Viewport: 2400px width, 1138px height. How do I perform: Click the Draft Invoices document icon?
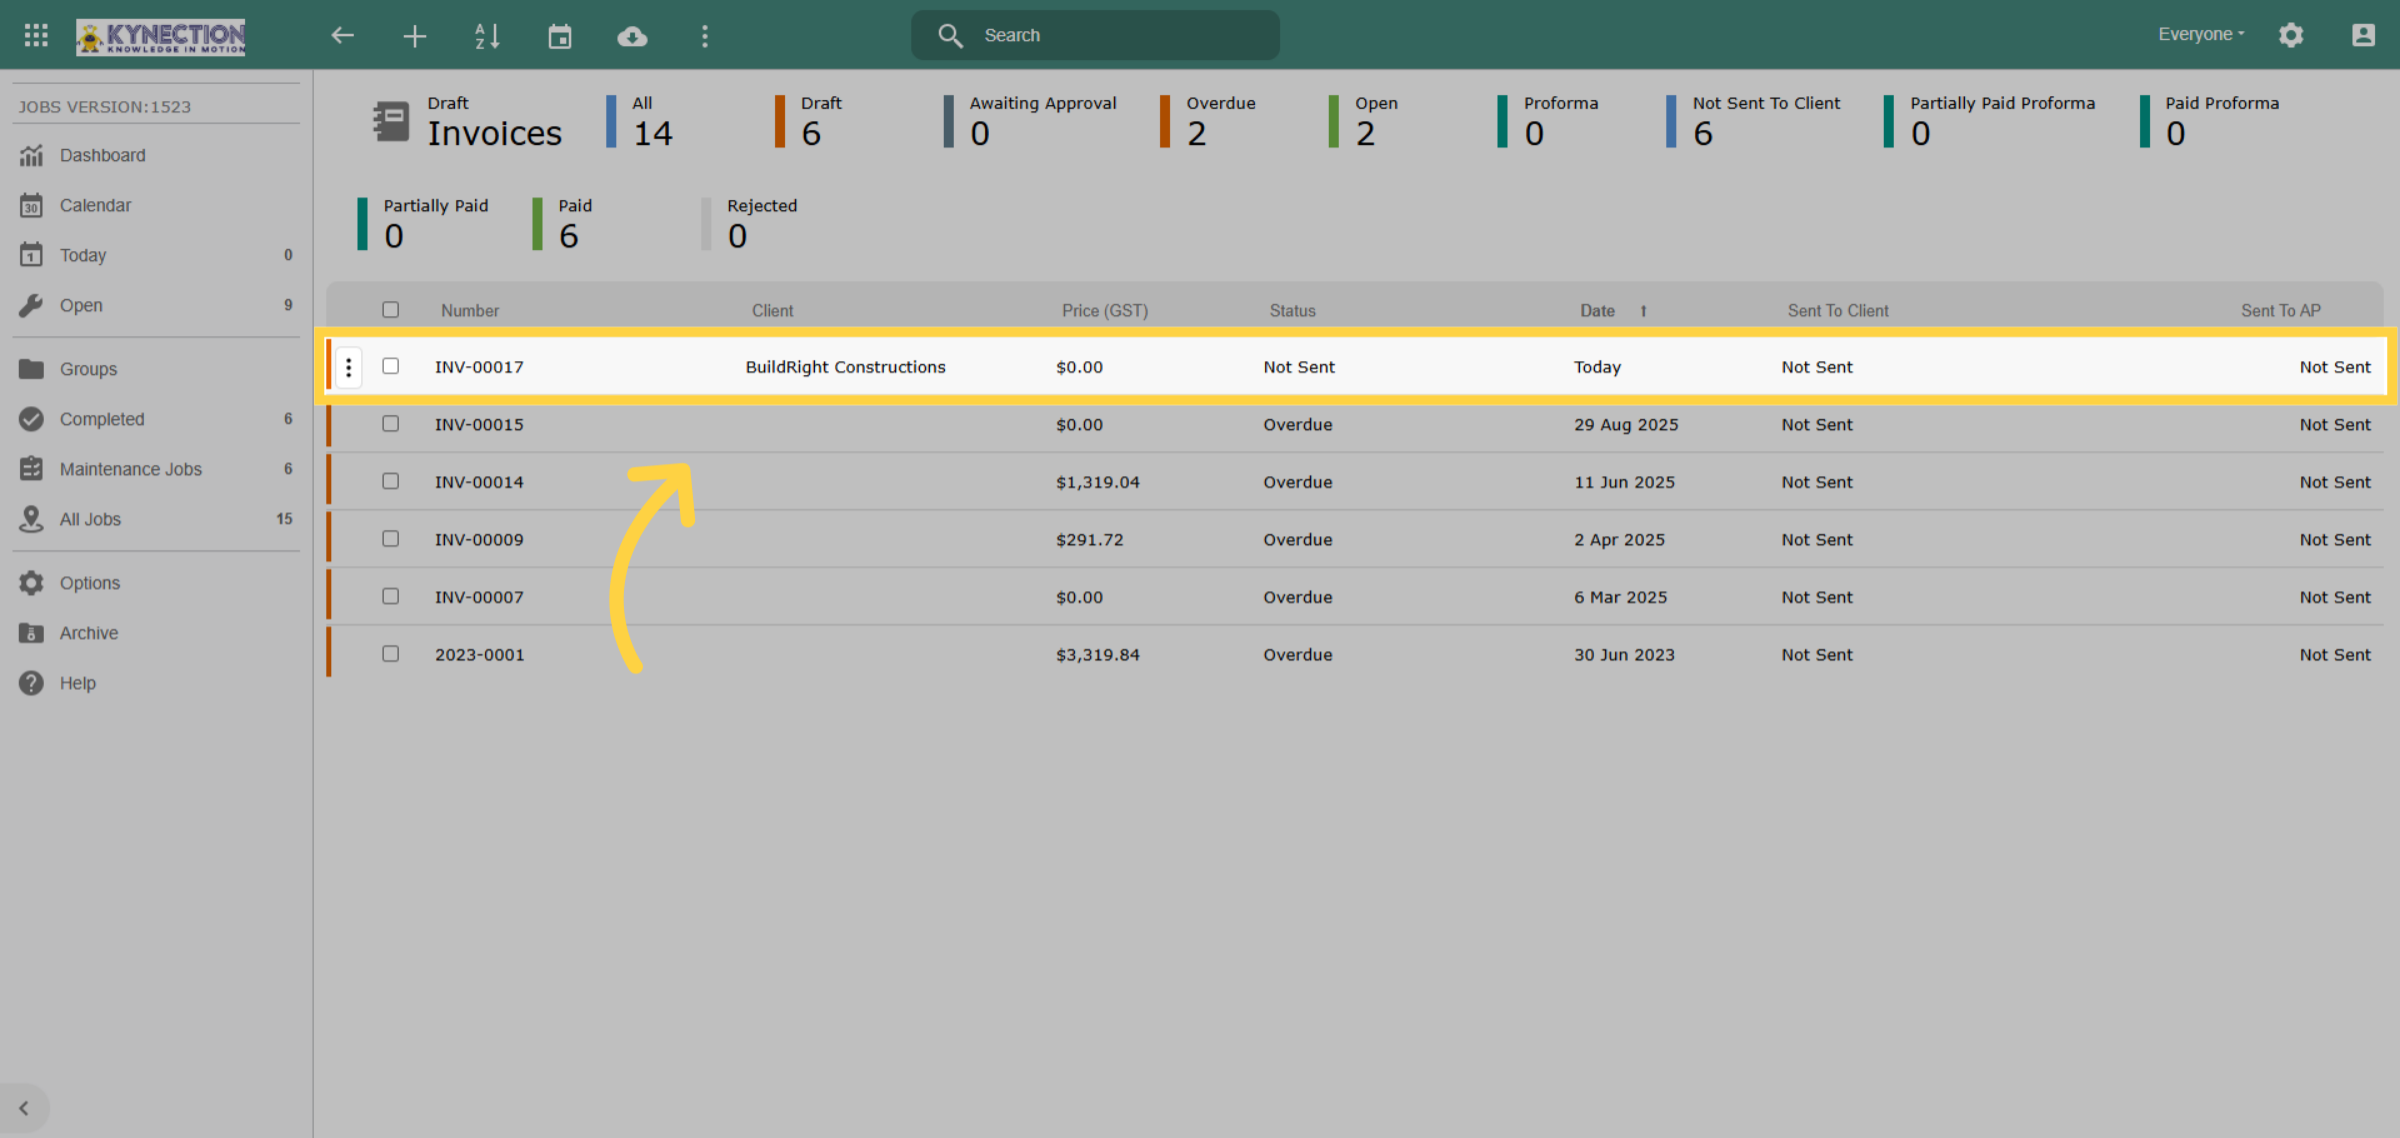point(391,121)
